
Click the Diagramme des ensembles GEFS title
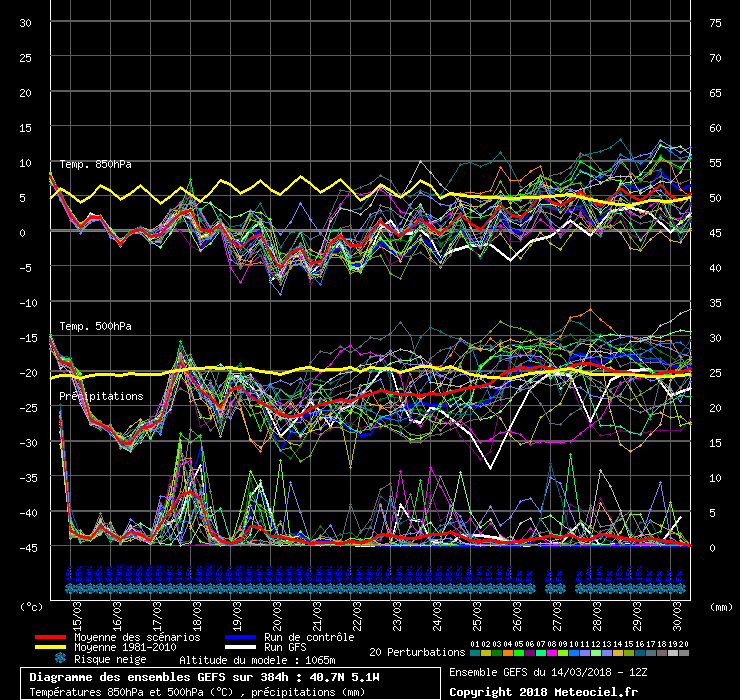204,677
